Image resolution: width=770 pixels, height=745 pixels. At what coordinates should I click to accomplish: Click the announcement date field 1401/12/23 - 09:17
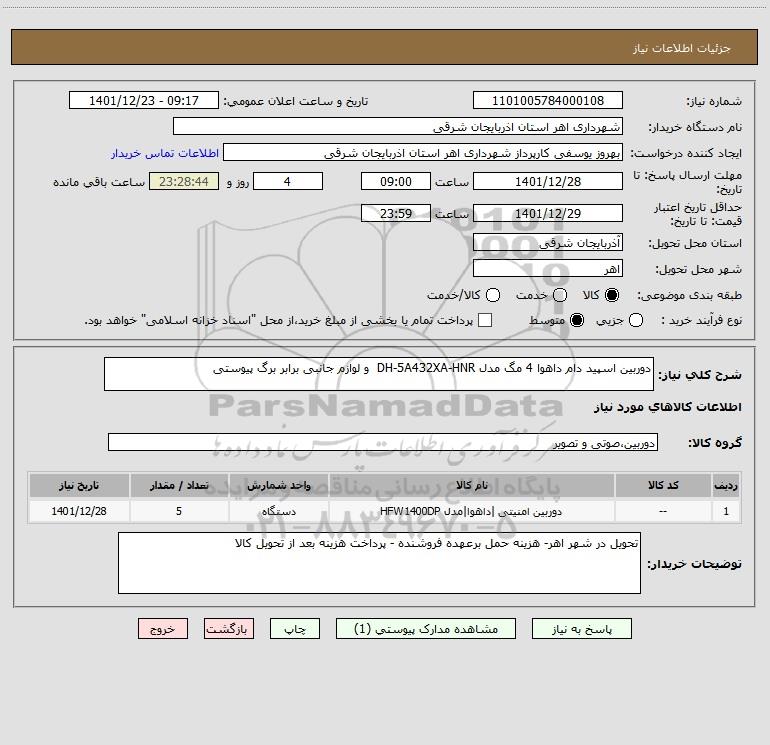144,100
